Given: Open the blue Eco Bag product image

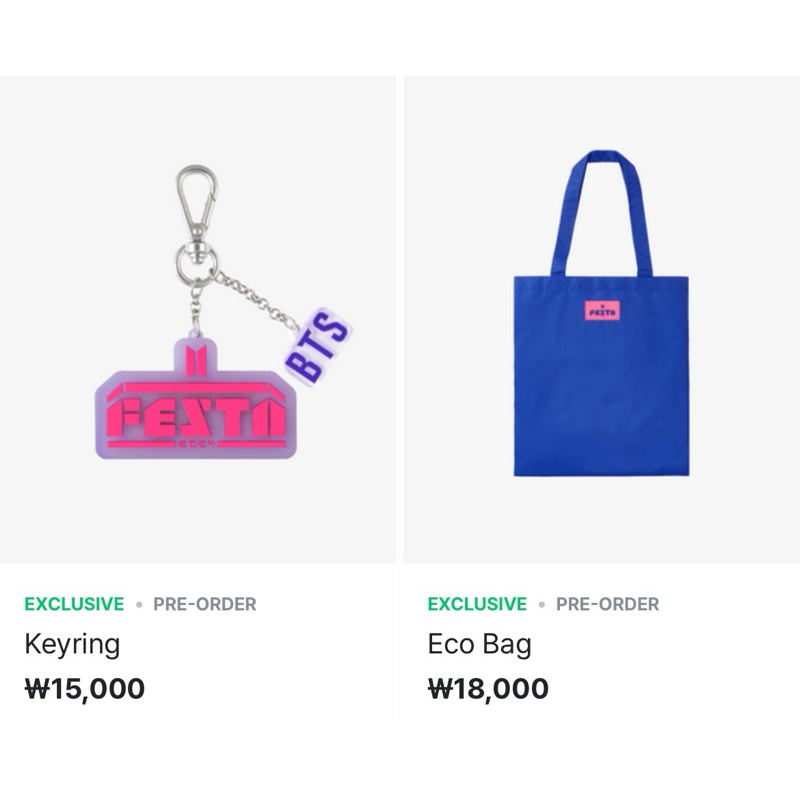Looking at the screenshot, I should pos(602,319).
